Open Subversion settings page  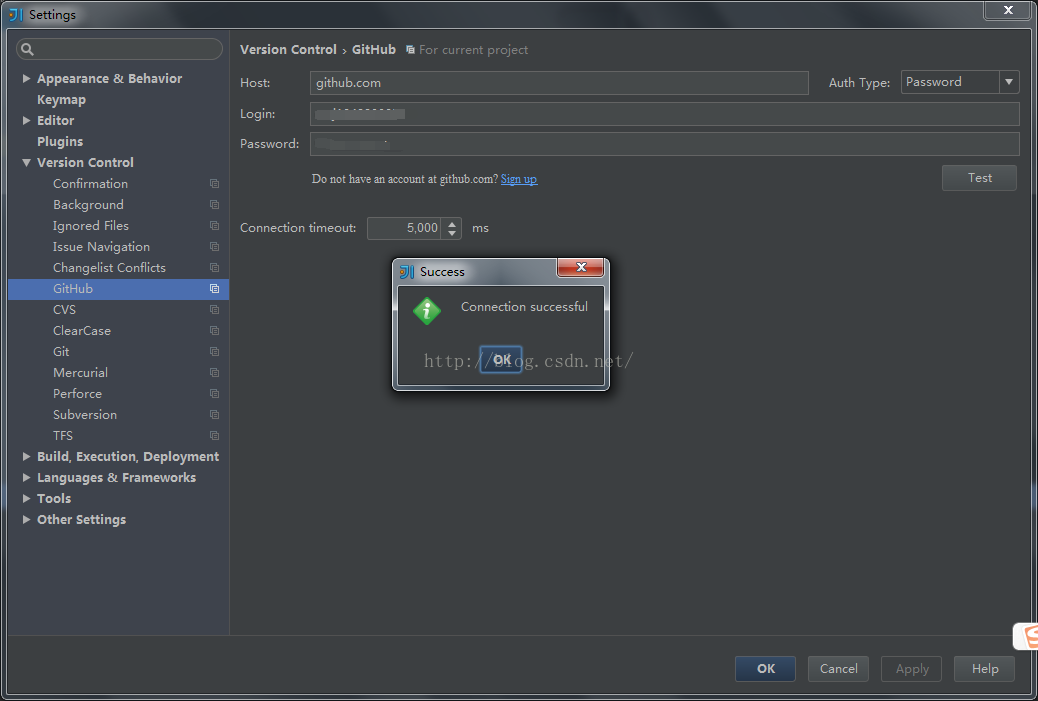coord(85,414)
